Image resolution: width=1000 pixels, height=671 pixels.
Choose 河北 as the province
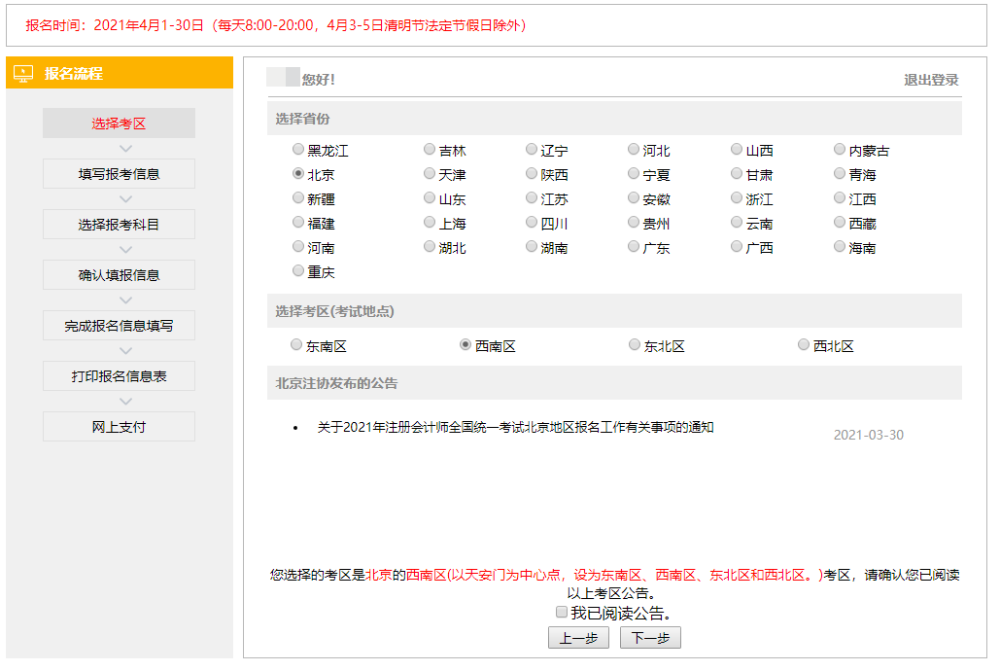click(633, 149)
